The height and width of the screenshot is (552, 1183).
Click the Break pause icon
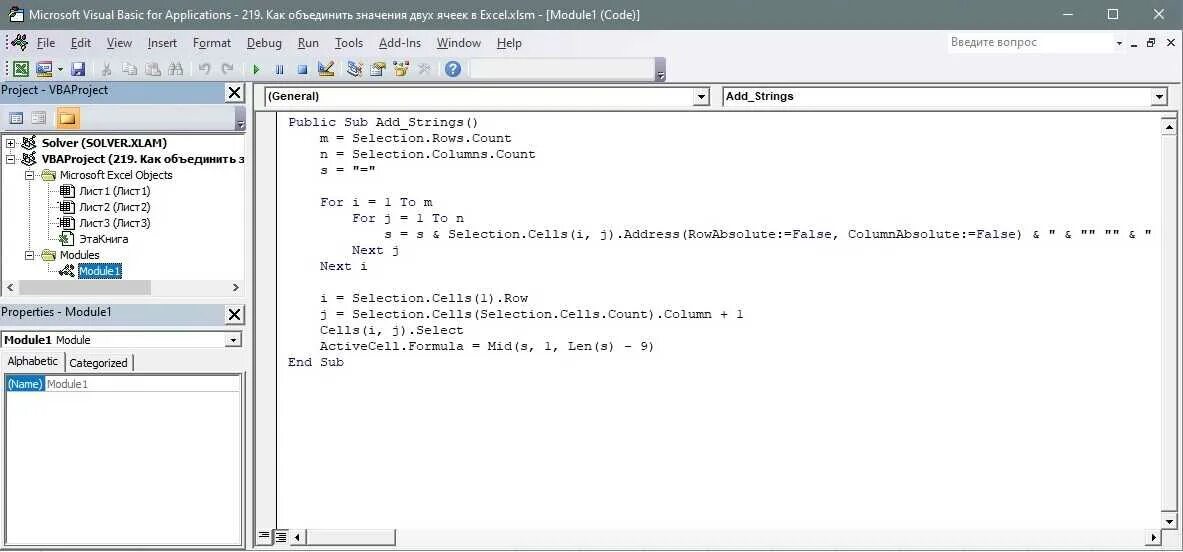click(x=279, y=69)
